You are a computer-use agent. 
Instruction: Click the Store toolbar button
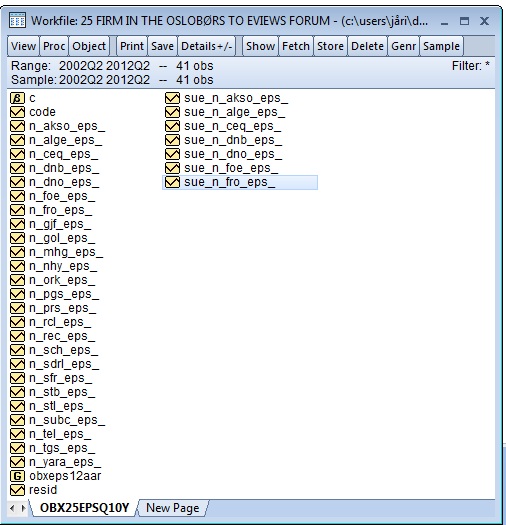[330, 46]
